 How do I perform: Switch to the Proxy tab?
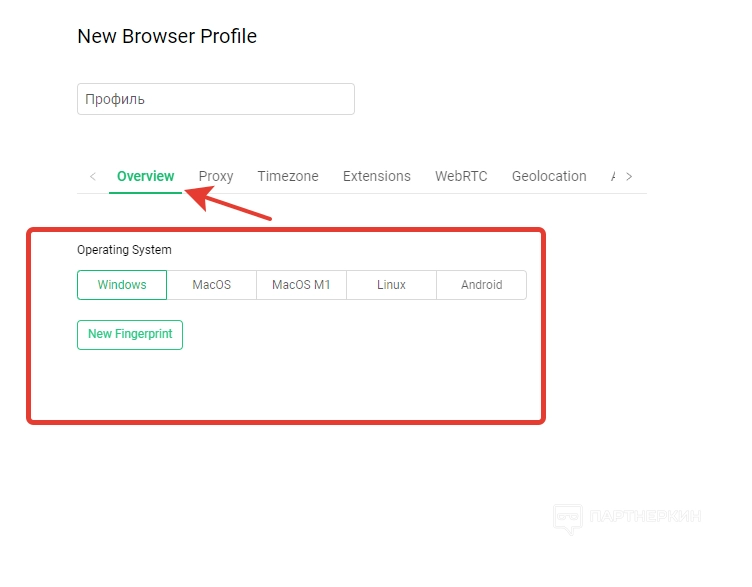tap(215, 176)
